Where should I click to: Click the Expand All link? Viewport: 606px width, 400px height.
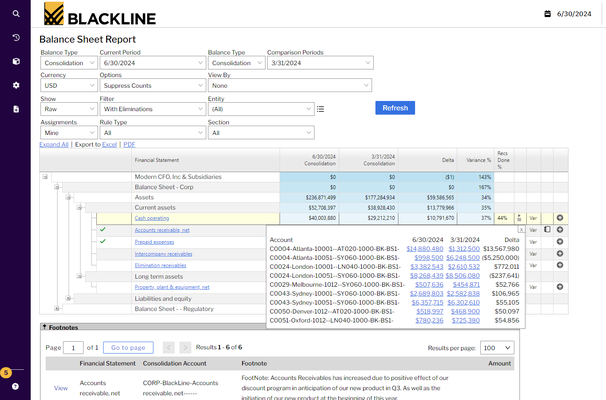54,145
